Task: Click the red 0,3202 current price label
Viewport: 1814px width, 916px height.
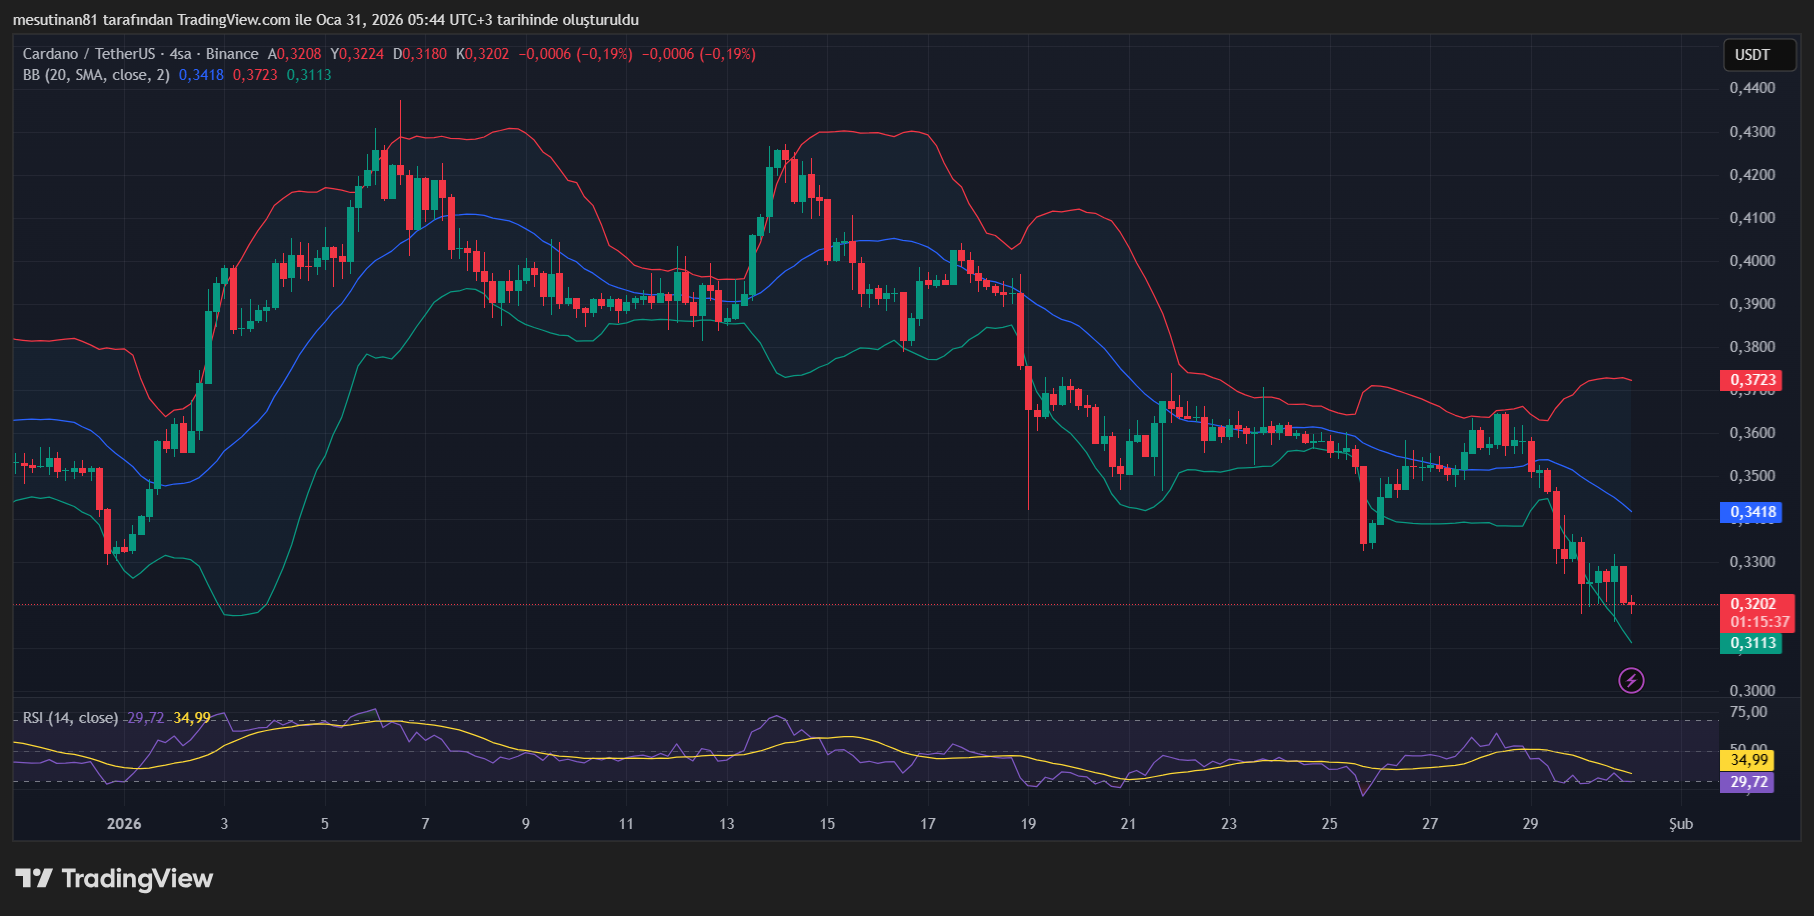Action: coord(1753,604)
